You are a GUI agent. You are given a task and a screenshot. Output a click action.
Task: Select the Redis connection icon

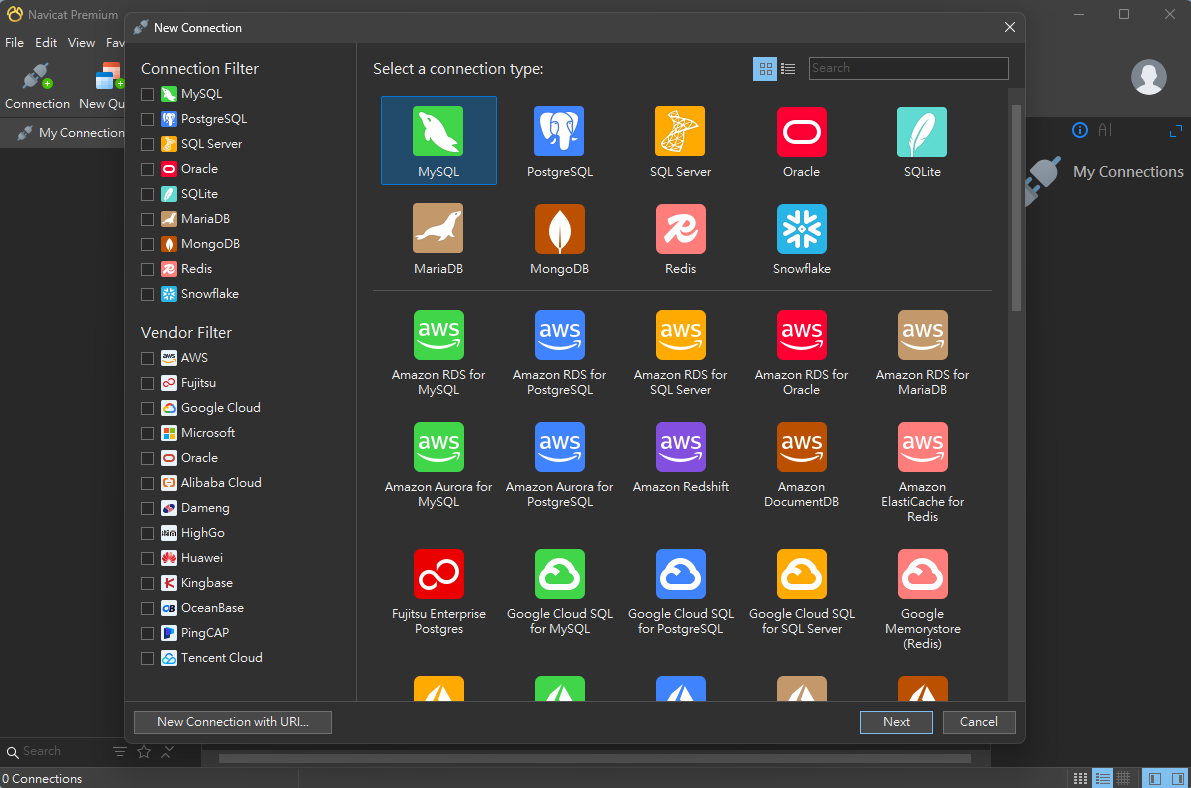[x=680, y=229]
